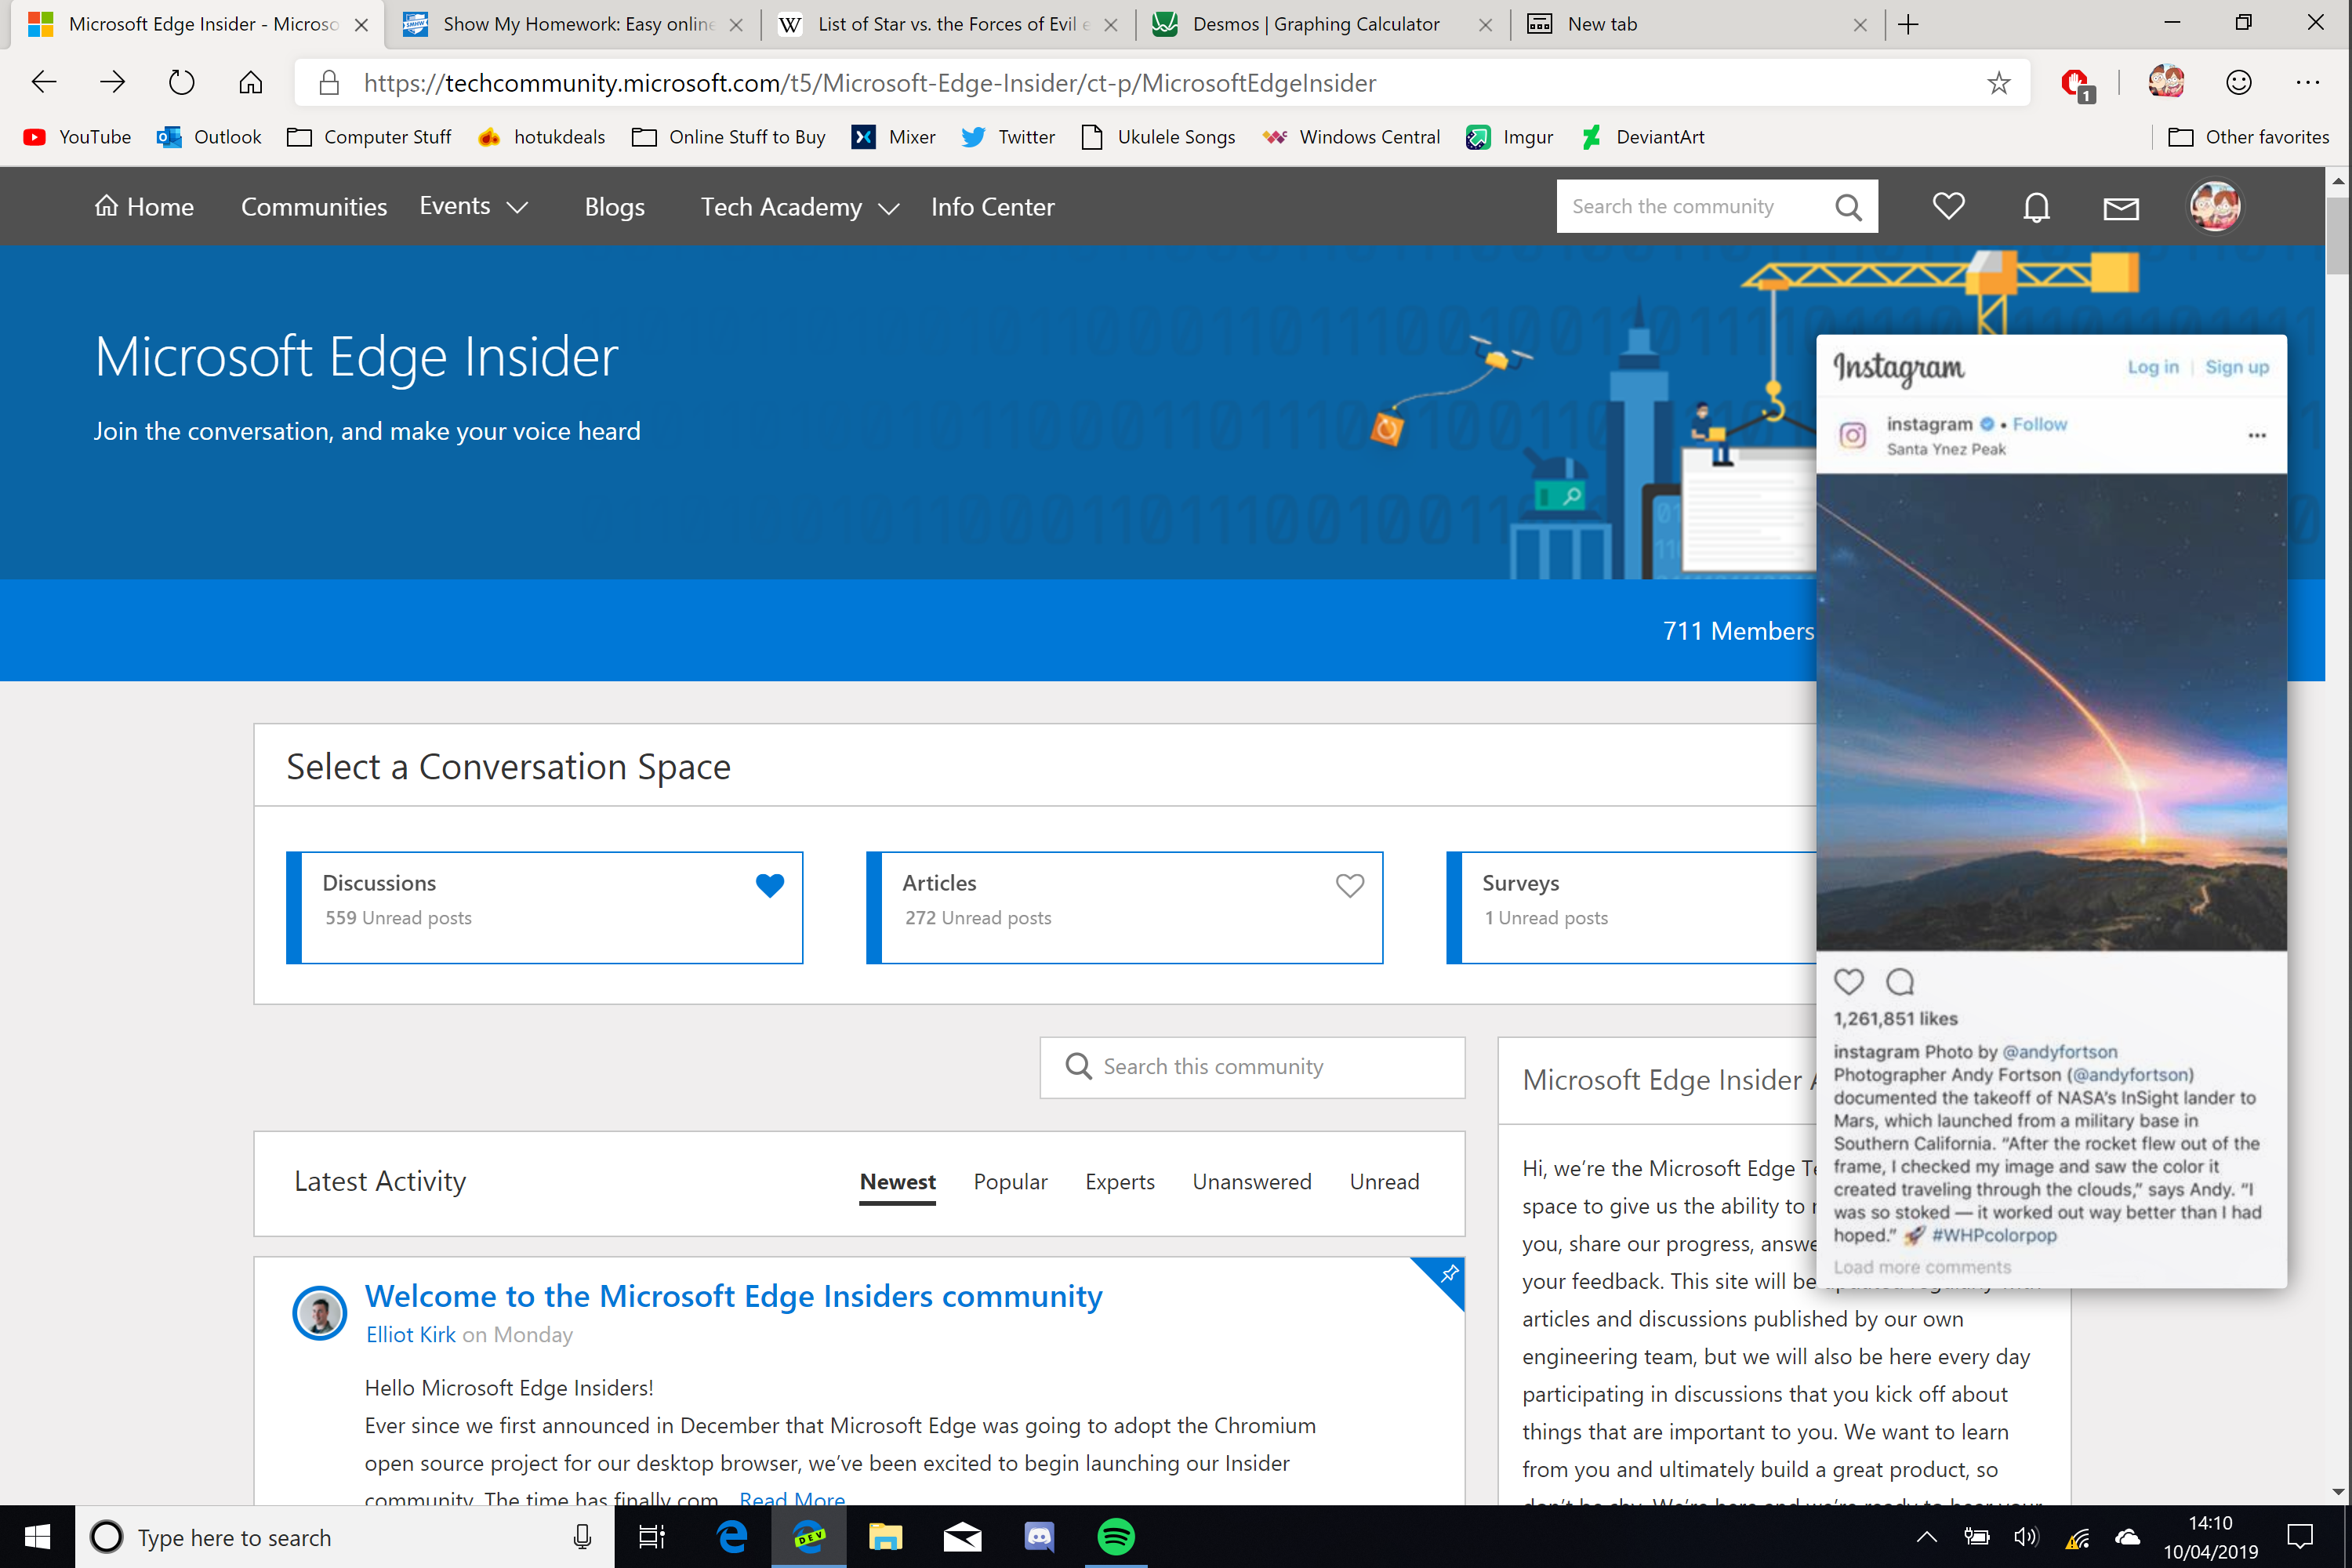View Popular posts in Latest Activity

click(x=1010, y=1181)
